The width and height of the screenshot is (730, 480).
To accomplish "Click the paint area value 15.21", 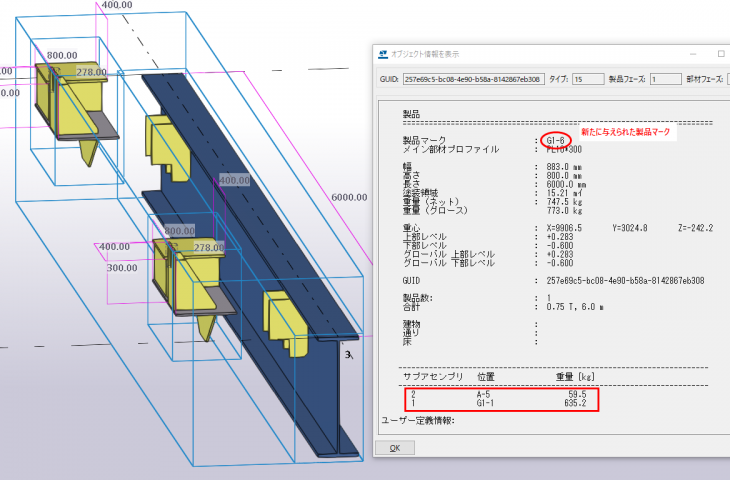I will point(564,193).
